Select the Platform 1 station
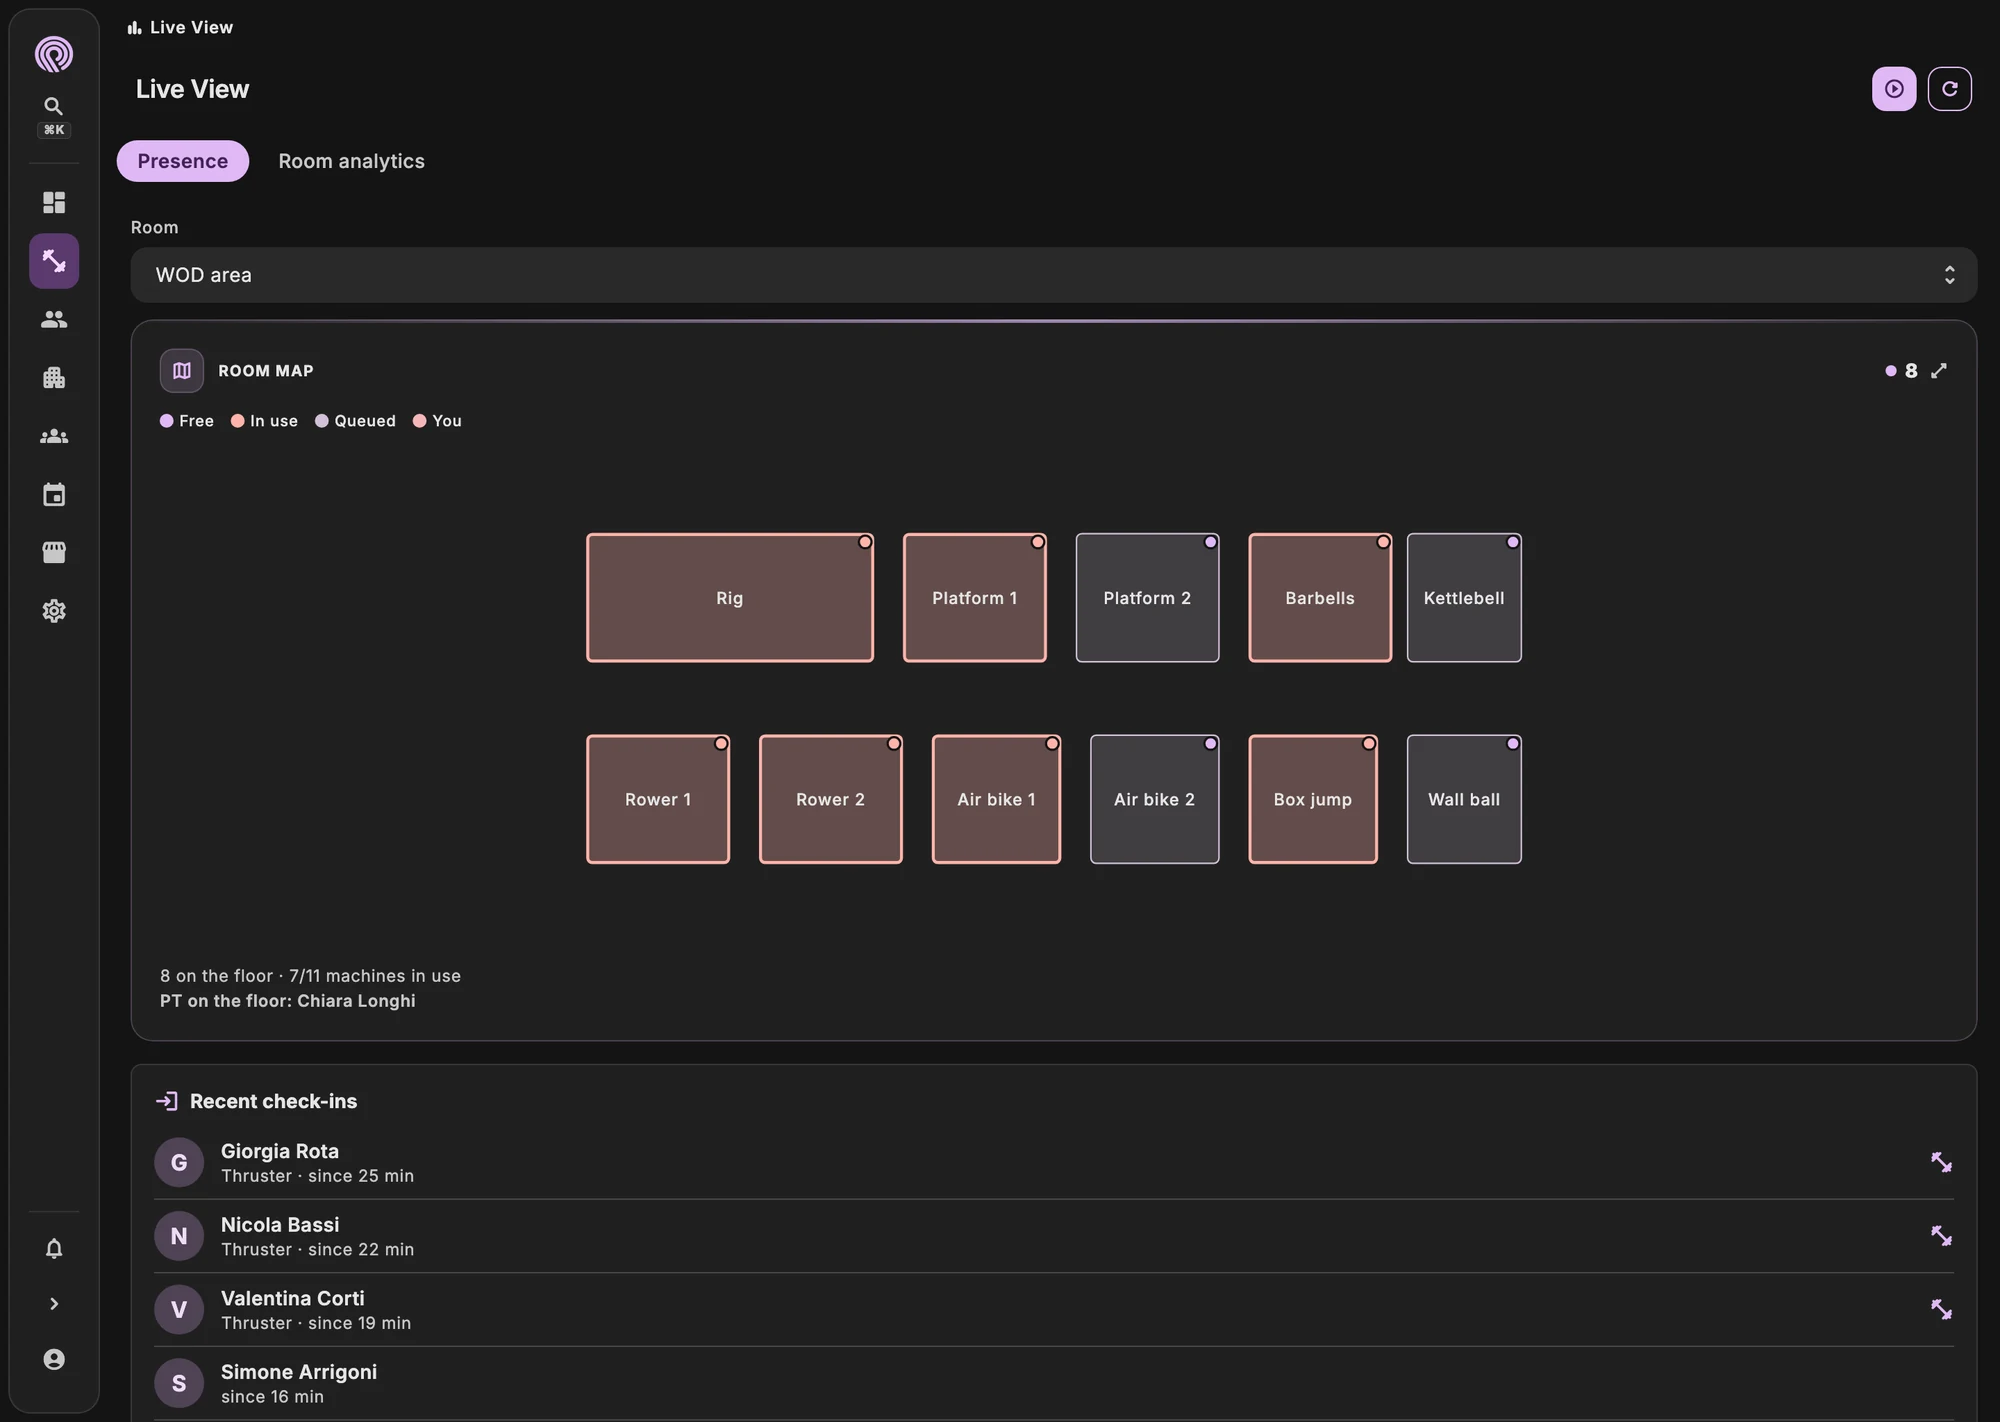This screenshot has height=1422, width=2000. [x=975, y=598]
